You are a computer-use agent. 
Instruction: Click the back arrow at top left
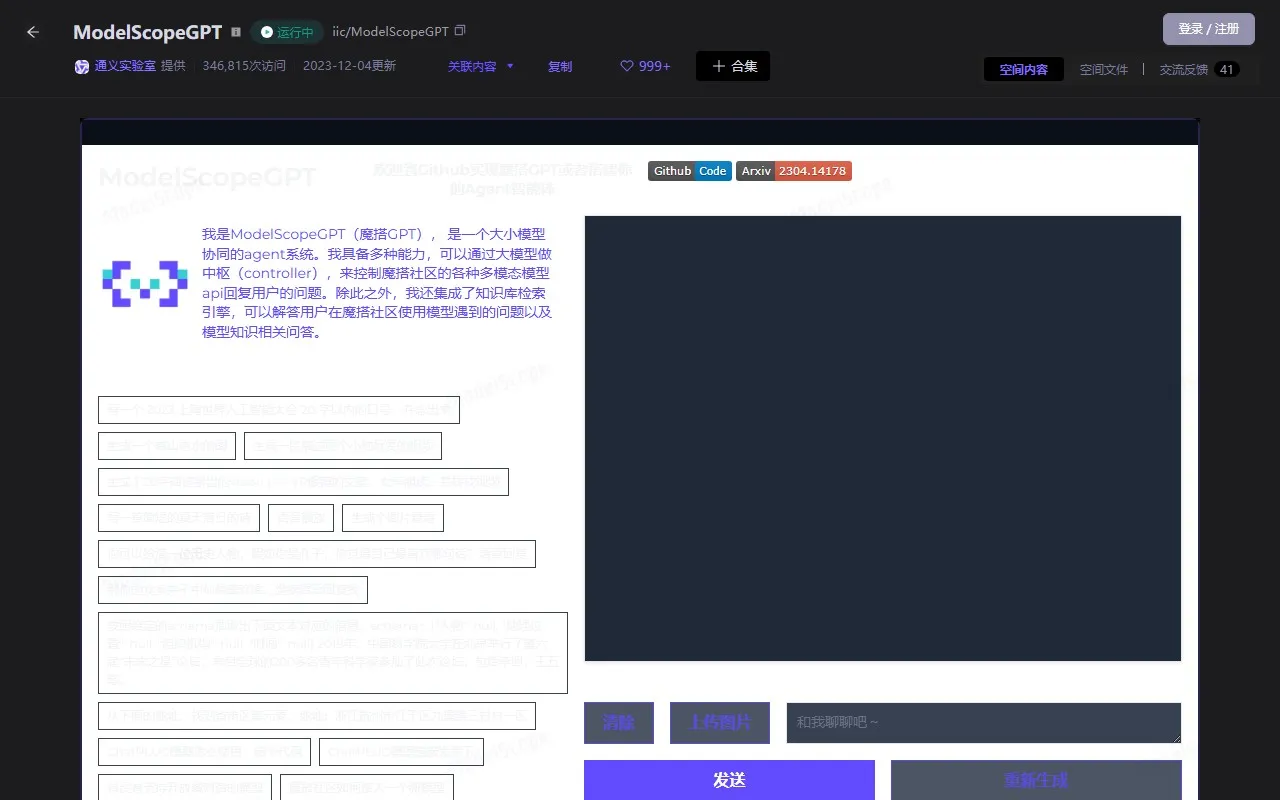pos(32,32)
